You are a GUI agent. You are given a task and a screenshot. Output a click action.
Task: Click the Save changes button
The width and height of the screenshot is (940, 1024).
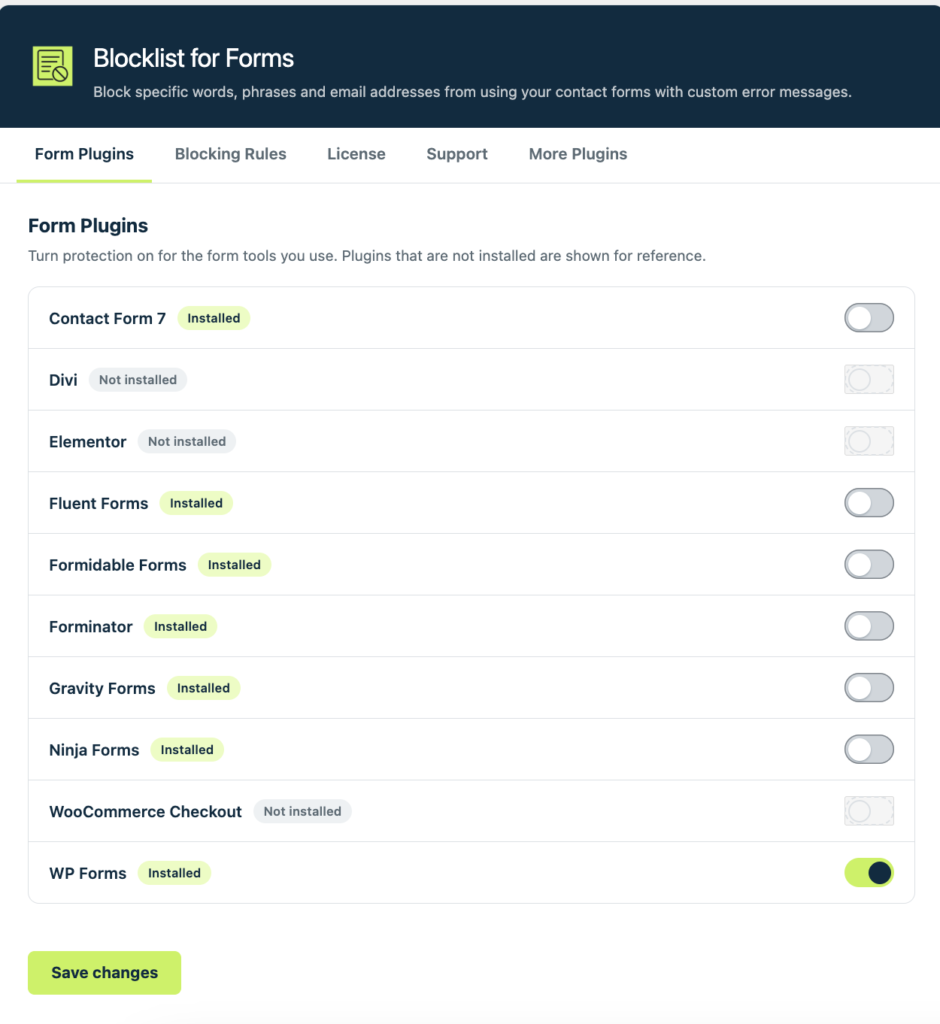pyautogui.click(x=105, y=972)
